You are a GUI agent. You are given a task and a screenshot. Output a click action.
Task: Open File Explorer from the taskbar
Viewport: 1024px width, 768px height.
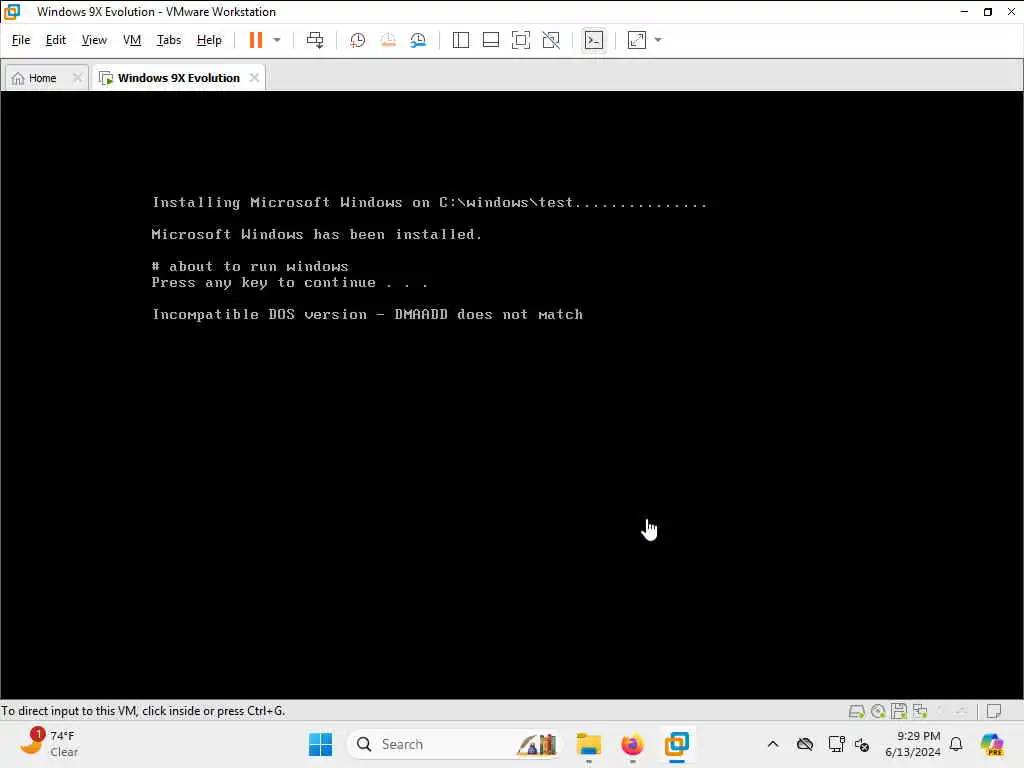coord(588,744)
